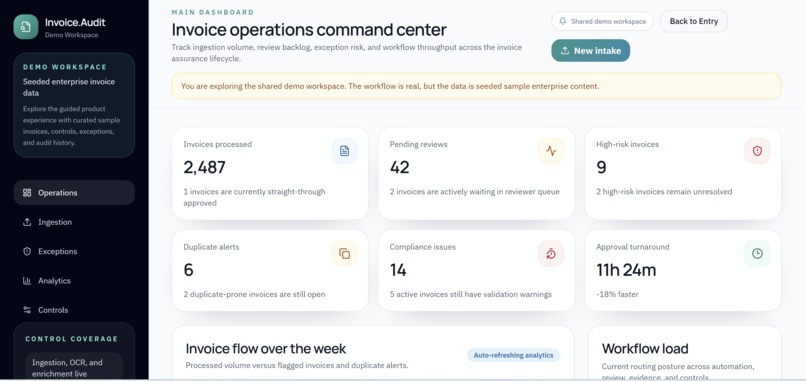Select the Invoice.Audit brand title
Screen dimensions: 806x381
pyautogui.click(x=75, y=23)
